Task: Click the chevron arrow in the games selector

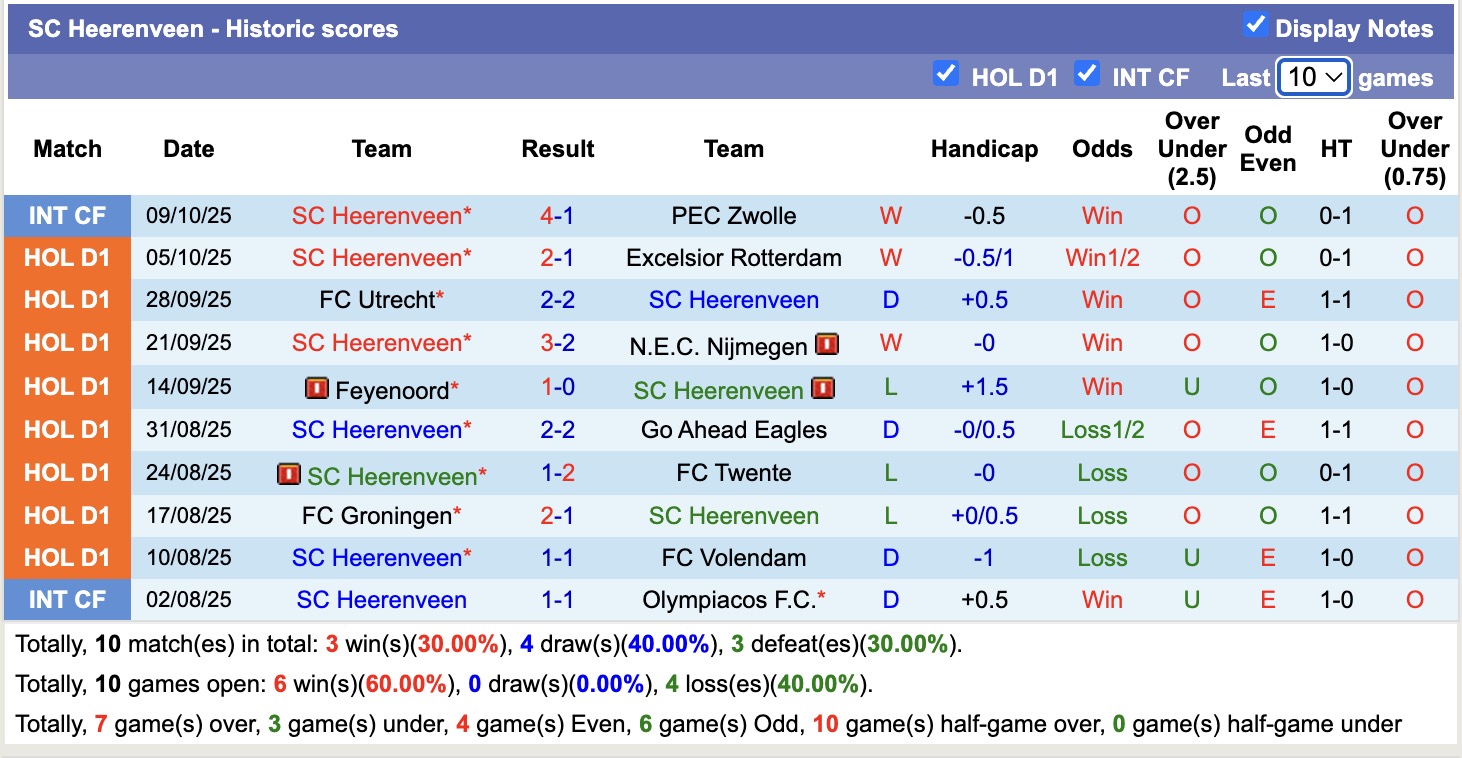Action: [1336, 76]
